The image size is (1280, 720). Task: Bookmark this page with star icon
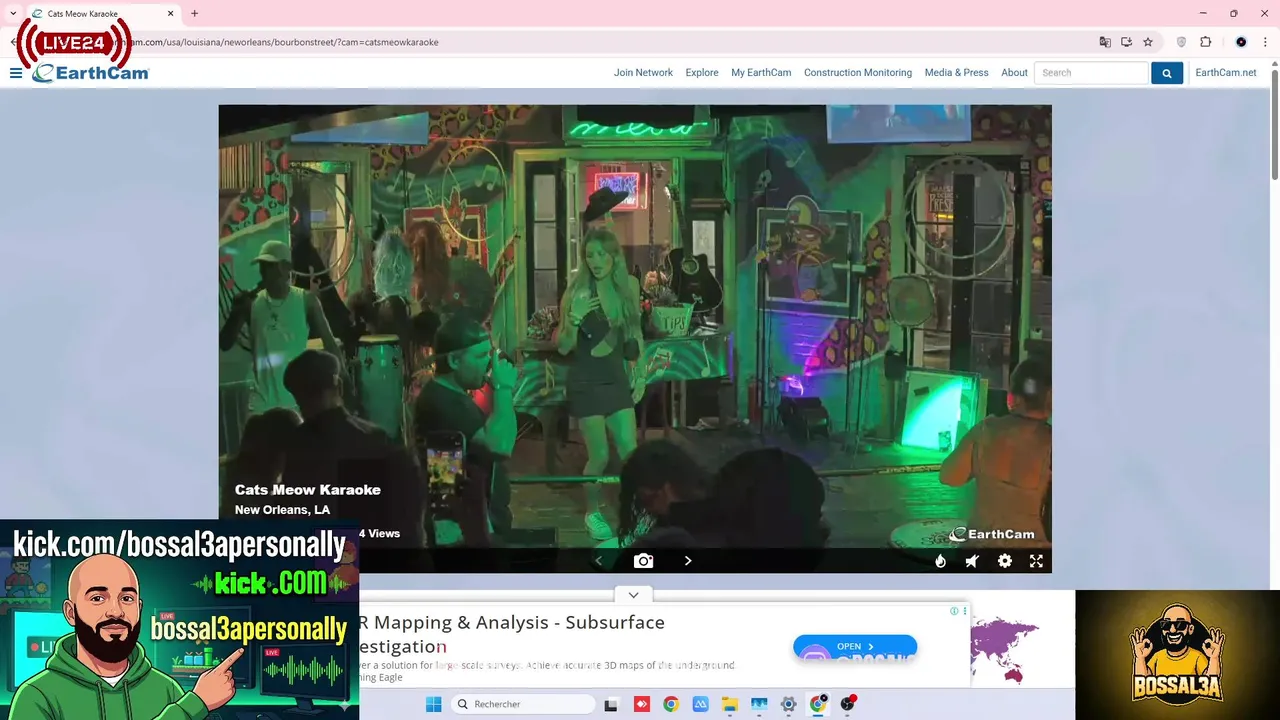[x=1148, y=42]
